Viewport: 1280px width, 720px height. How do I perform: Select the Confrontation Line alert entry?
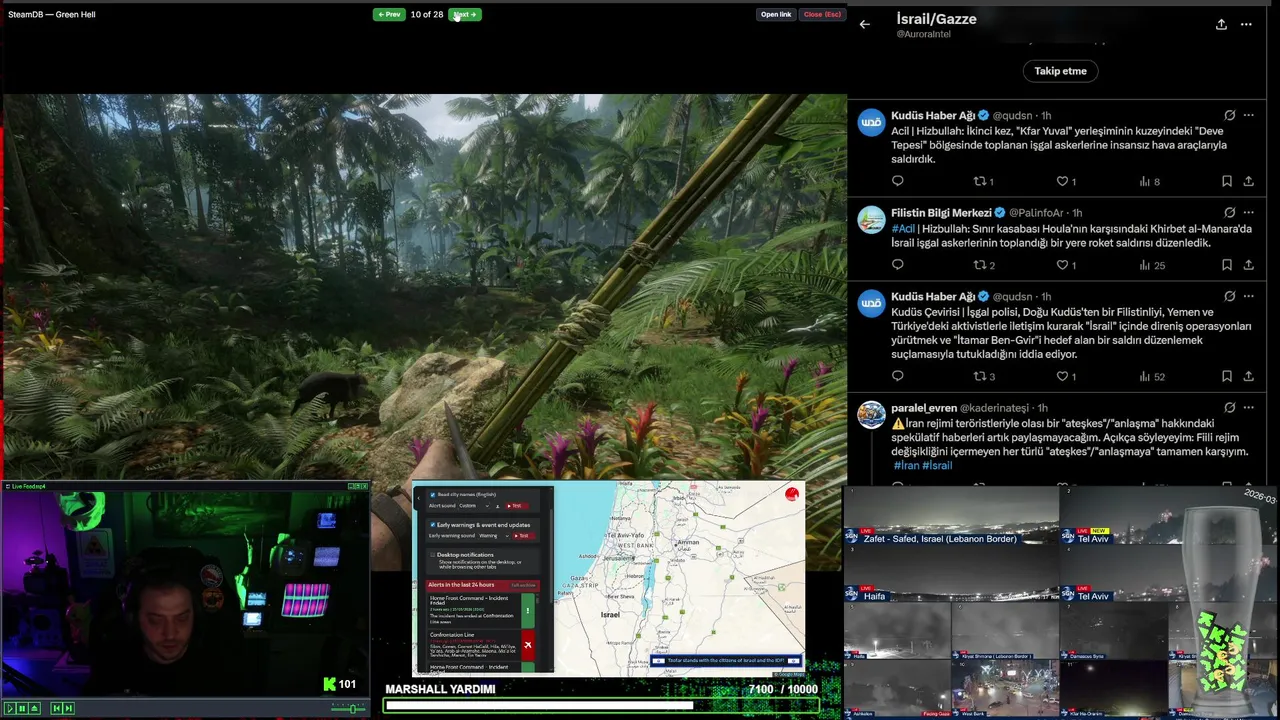click(x=479, y=645)
